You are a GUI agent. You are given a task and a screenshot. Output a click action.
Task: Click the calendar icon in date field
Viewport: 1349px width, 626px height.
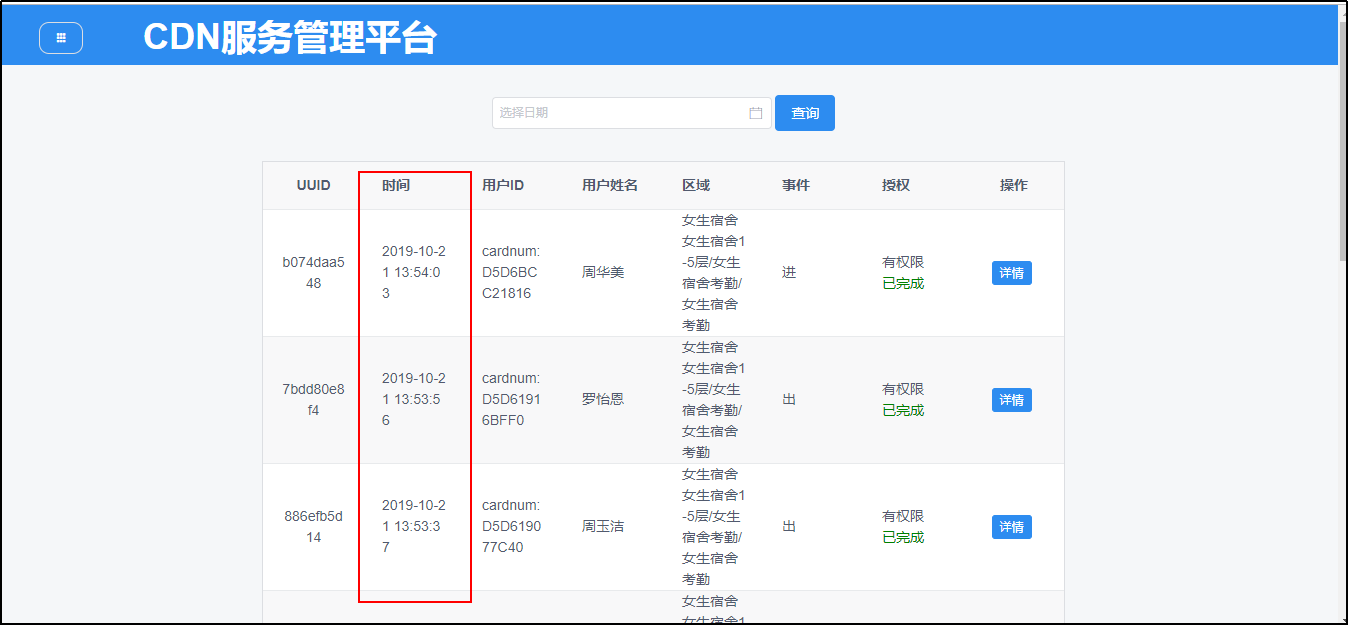[756, 113]
